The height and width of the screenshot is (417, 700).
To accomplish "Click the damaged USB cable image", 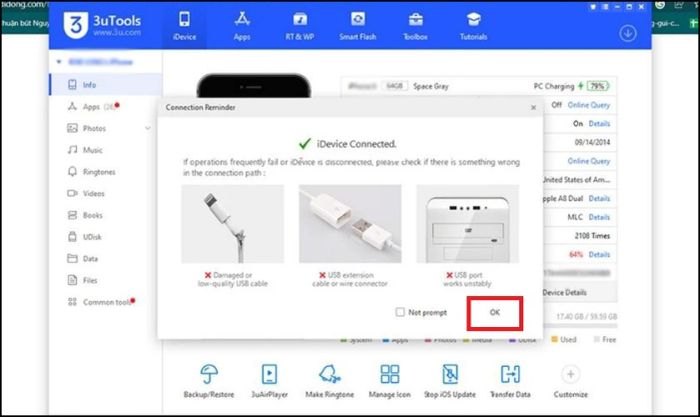I will point(232,224).
